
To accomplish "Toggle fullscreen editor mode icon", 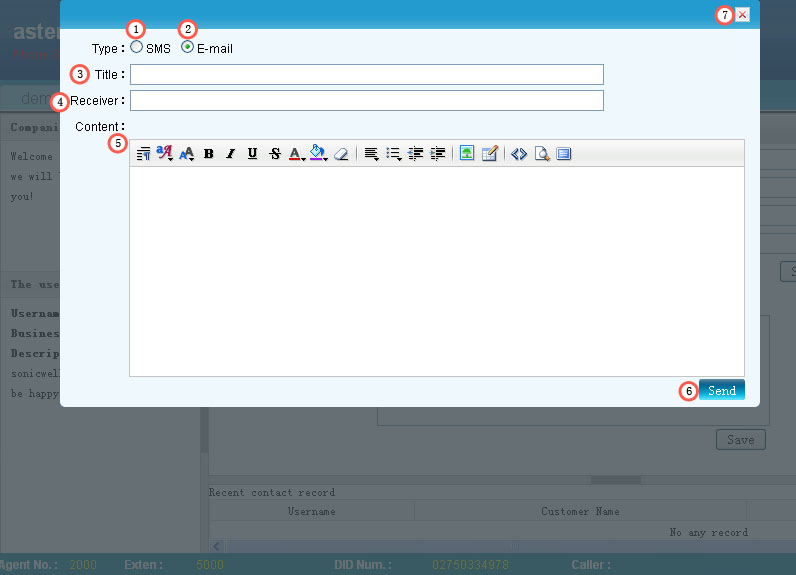I will coord(563,153).
